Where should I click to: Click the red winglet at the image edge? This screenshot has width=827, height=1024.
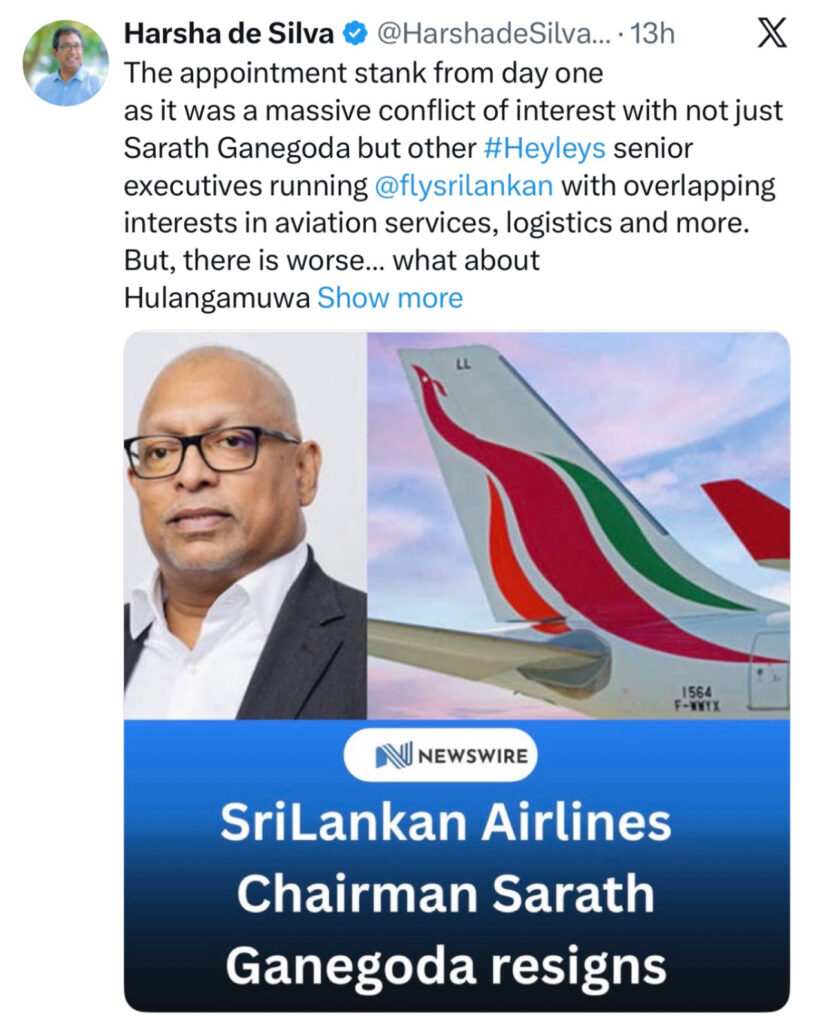pyautogui.click(x=748, y=517)
